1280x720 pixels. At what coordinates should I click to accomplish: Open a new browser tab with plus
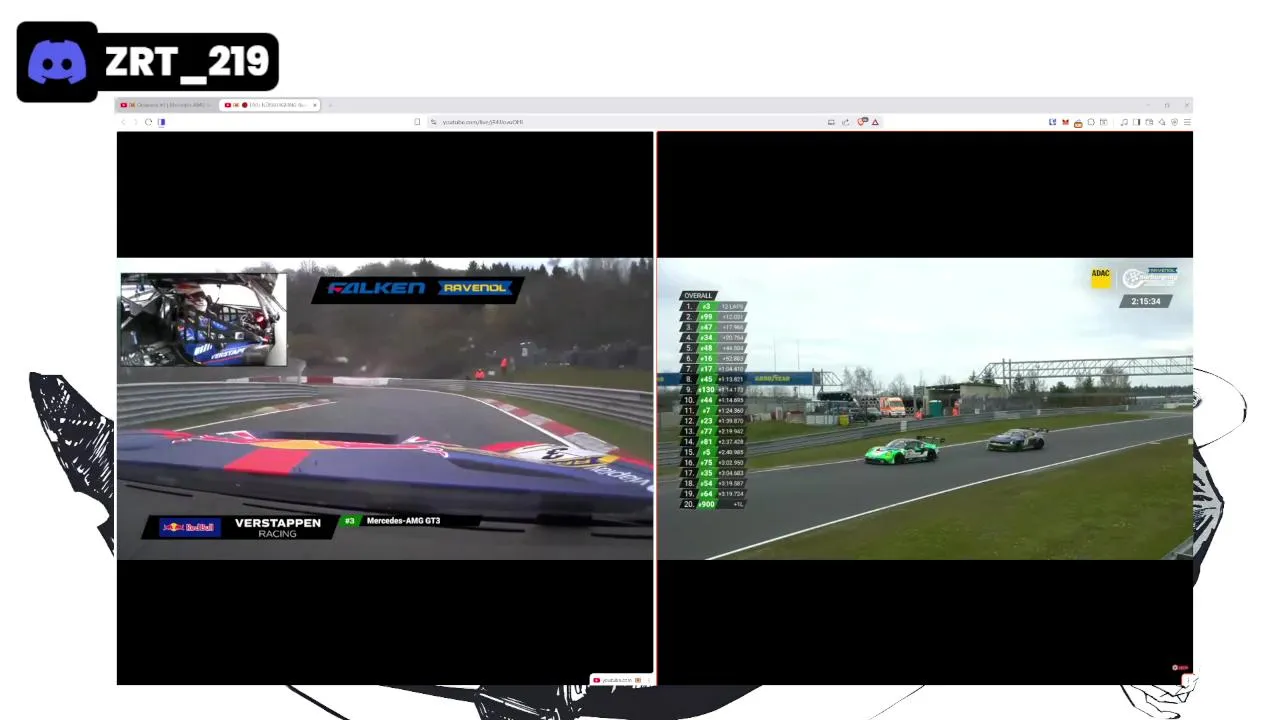(330, 105)
